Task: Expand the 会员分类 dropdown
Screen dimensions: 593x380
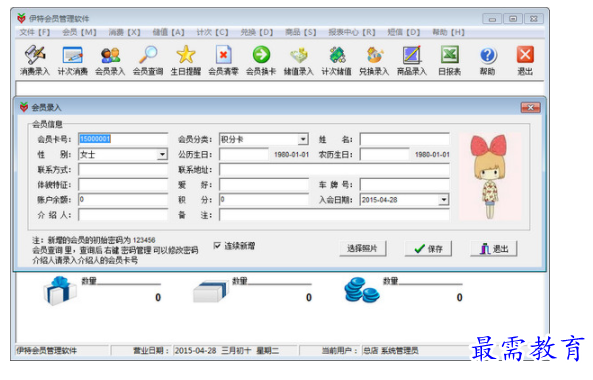Action: click(x=303, y=139)
